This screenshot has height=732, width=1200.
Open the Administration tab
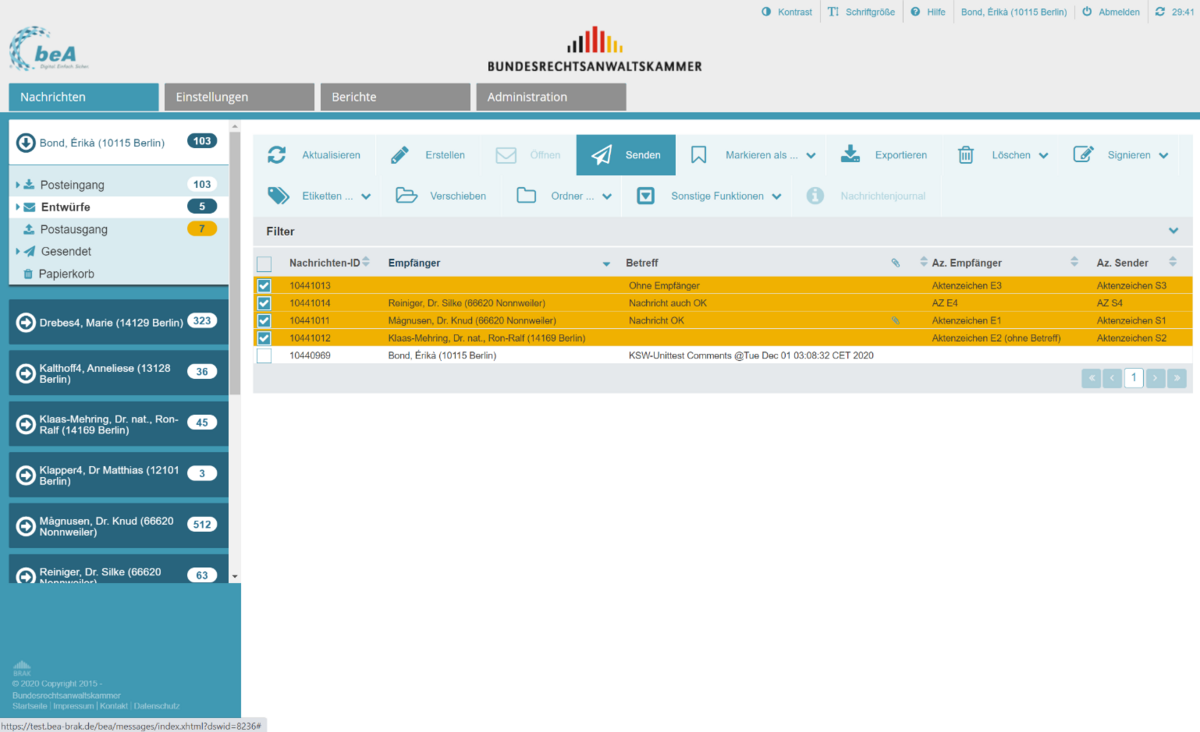551,97
